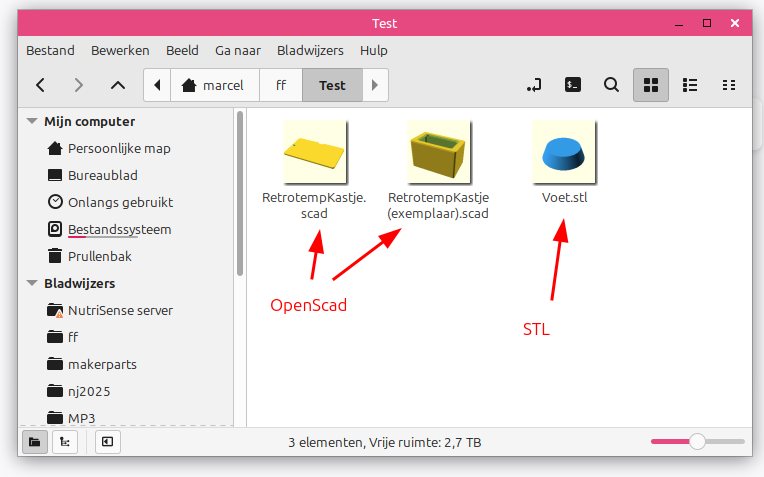Adjust the icon zoom slider
Viewport: 764px width, 477px height.
[697, 441]
